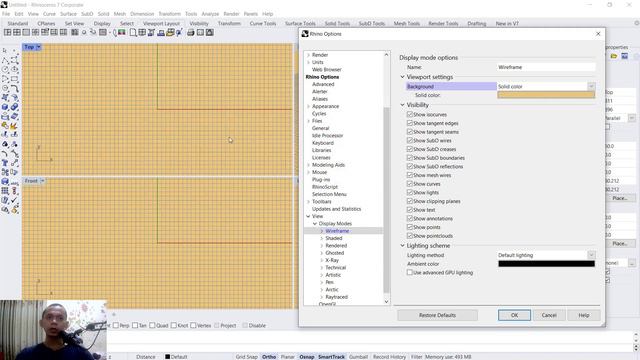Select the Boolean Union tool

pos(14,107)
